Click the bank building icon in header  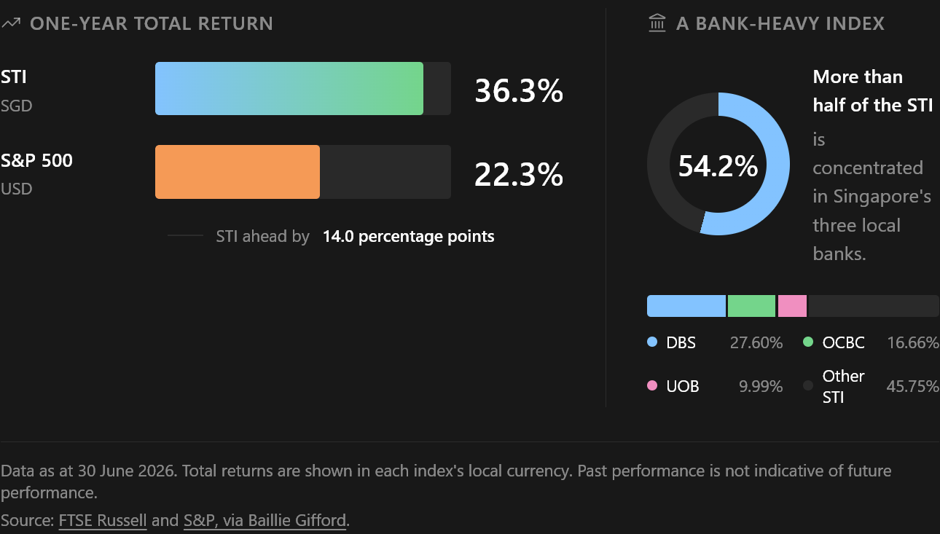tap(657, 23)
